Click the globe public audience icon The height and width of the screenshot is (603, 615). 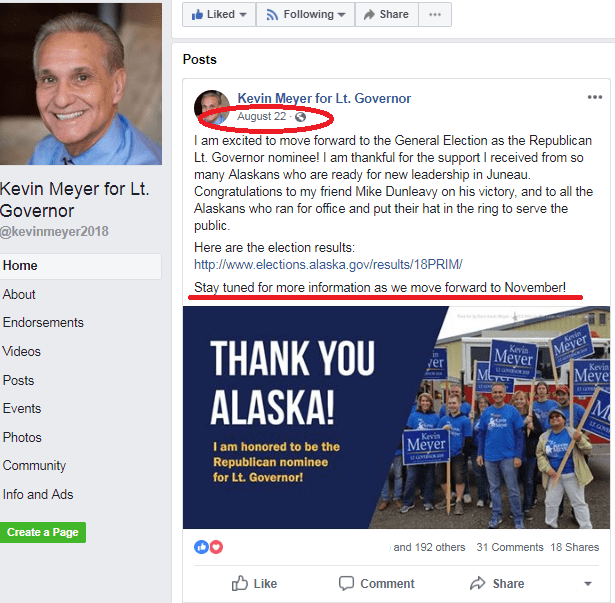tap(300, 117)
